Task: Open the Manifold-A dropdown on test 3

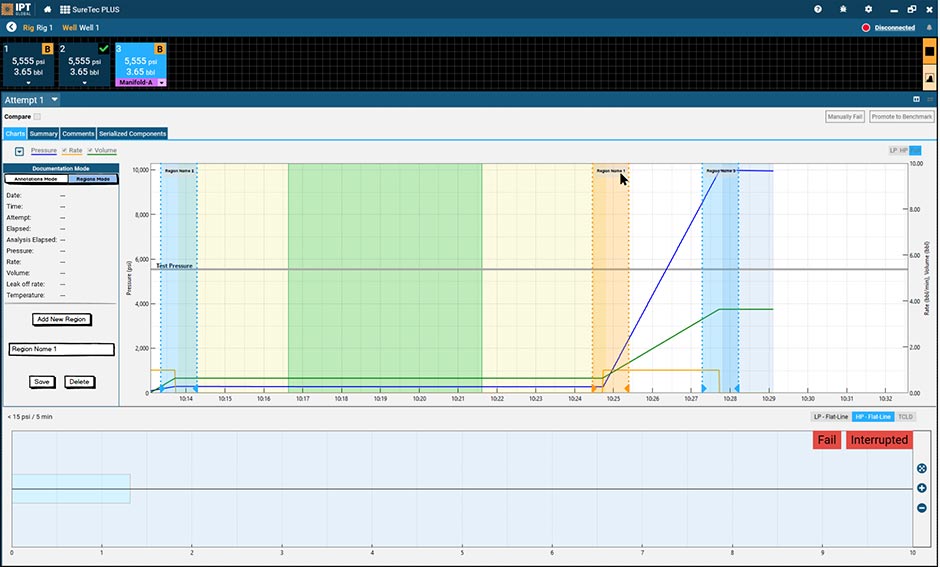Action: (161, 83)
